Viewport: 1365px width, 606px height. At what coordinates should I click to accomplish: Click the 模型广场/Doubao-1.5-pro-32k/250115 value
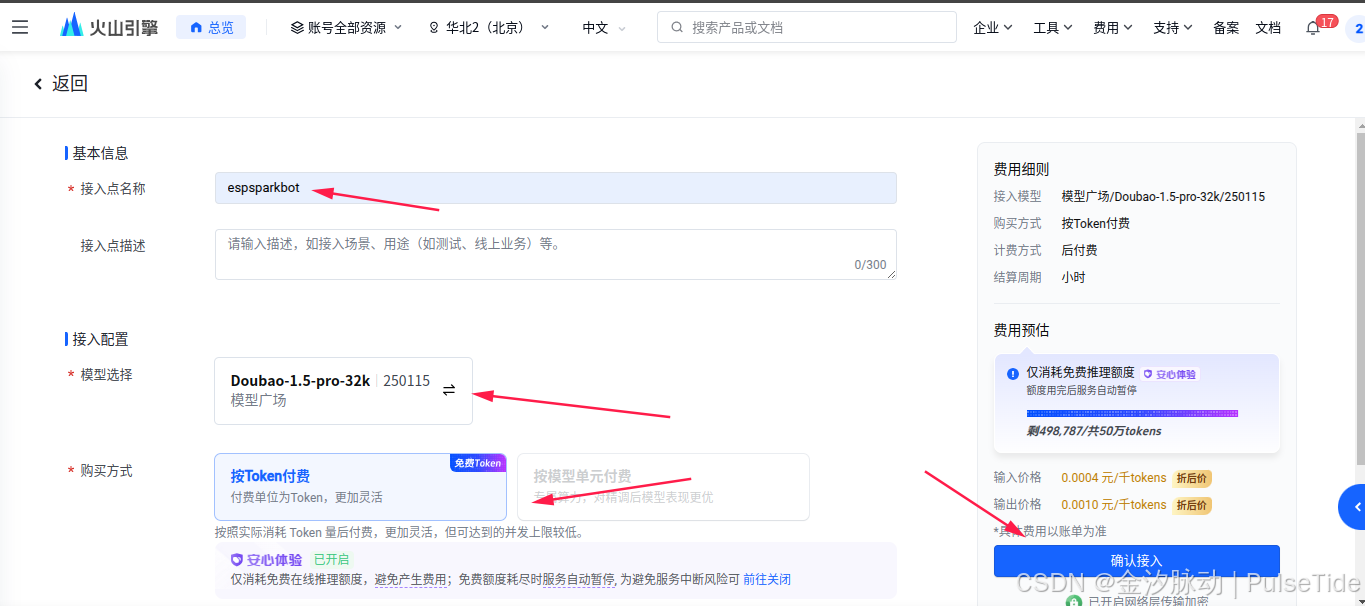(1163, 196)
